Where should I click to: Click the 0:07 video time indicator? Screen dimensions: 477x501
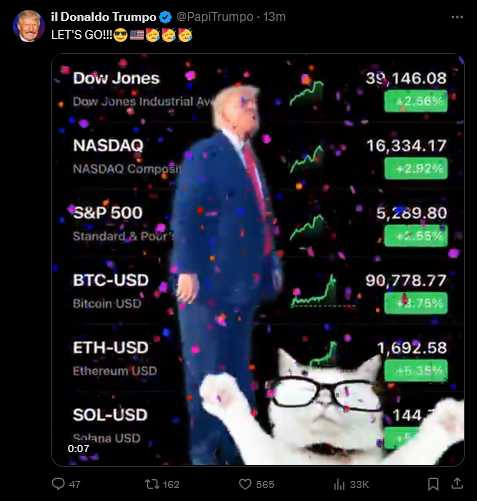78,449
